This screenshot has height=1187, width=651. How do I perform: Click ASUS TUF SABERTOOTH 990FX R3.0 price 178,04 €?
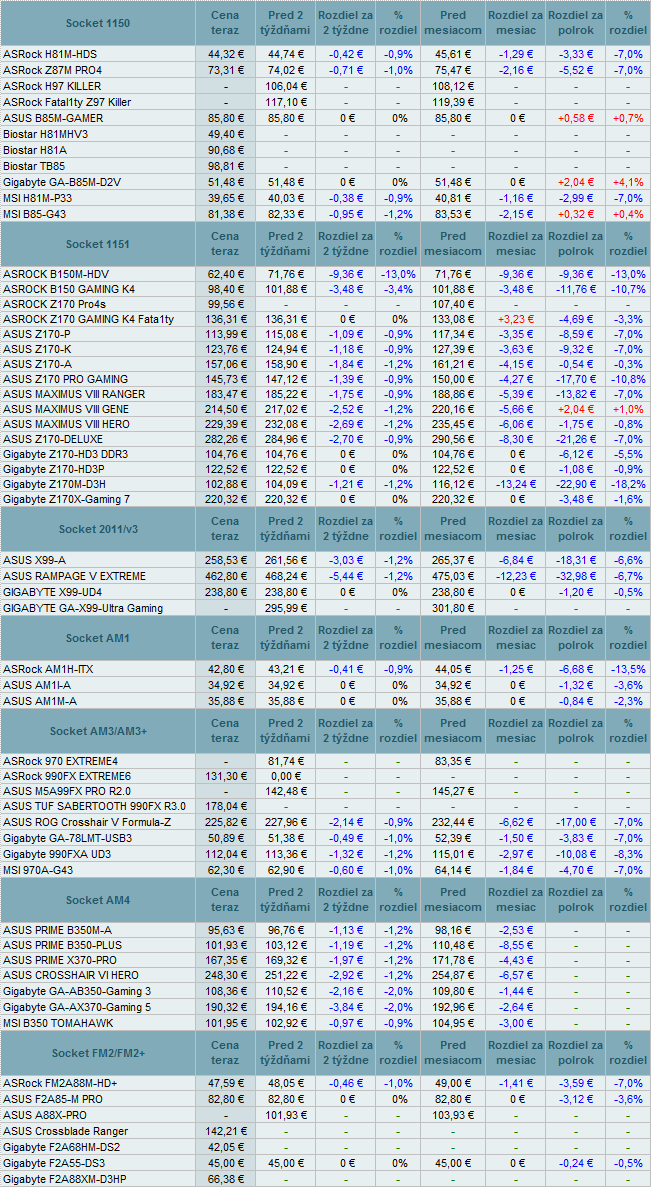click(225, 807)
